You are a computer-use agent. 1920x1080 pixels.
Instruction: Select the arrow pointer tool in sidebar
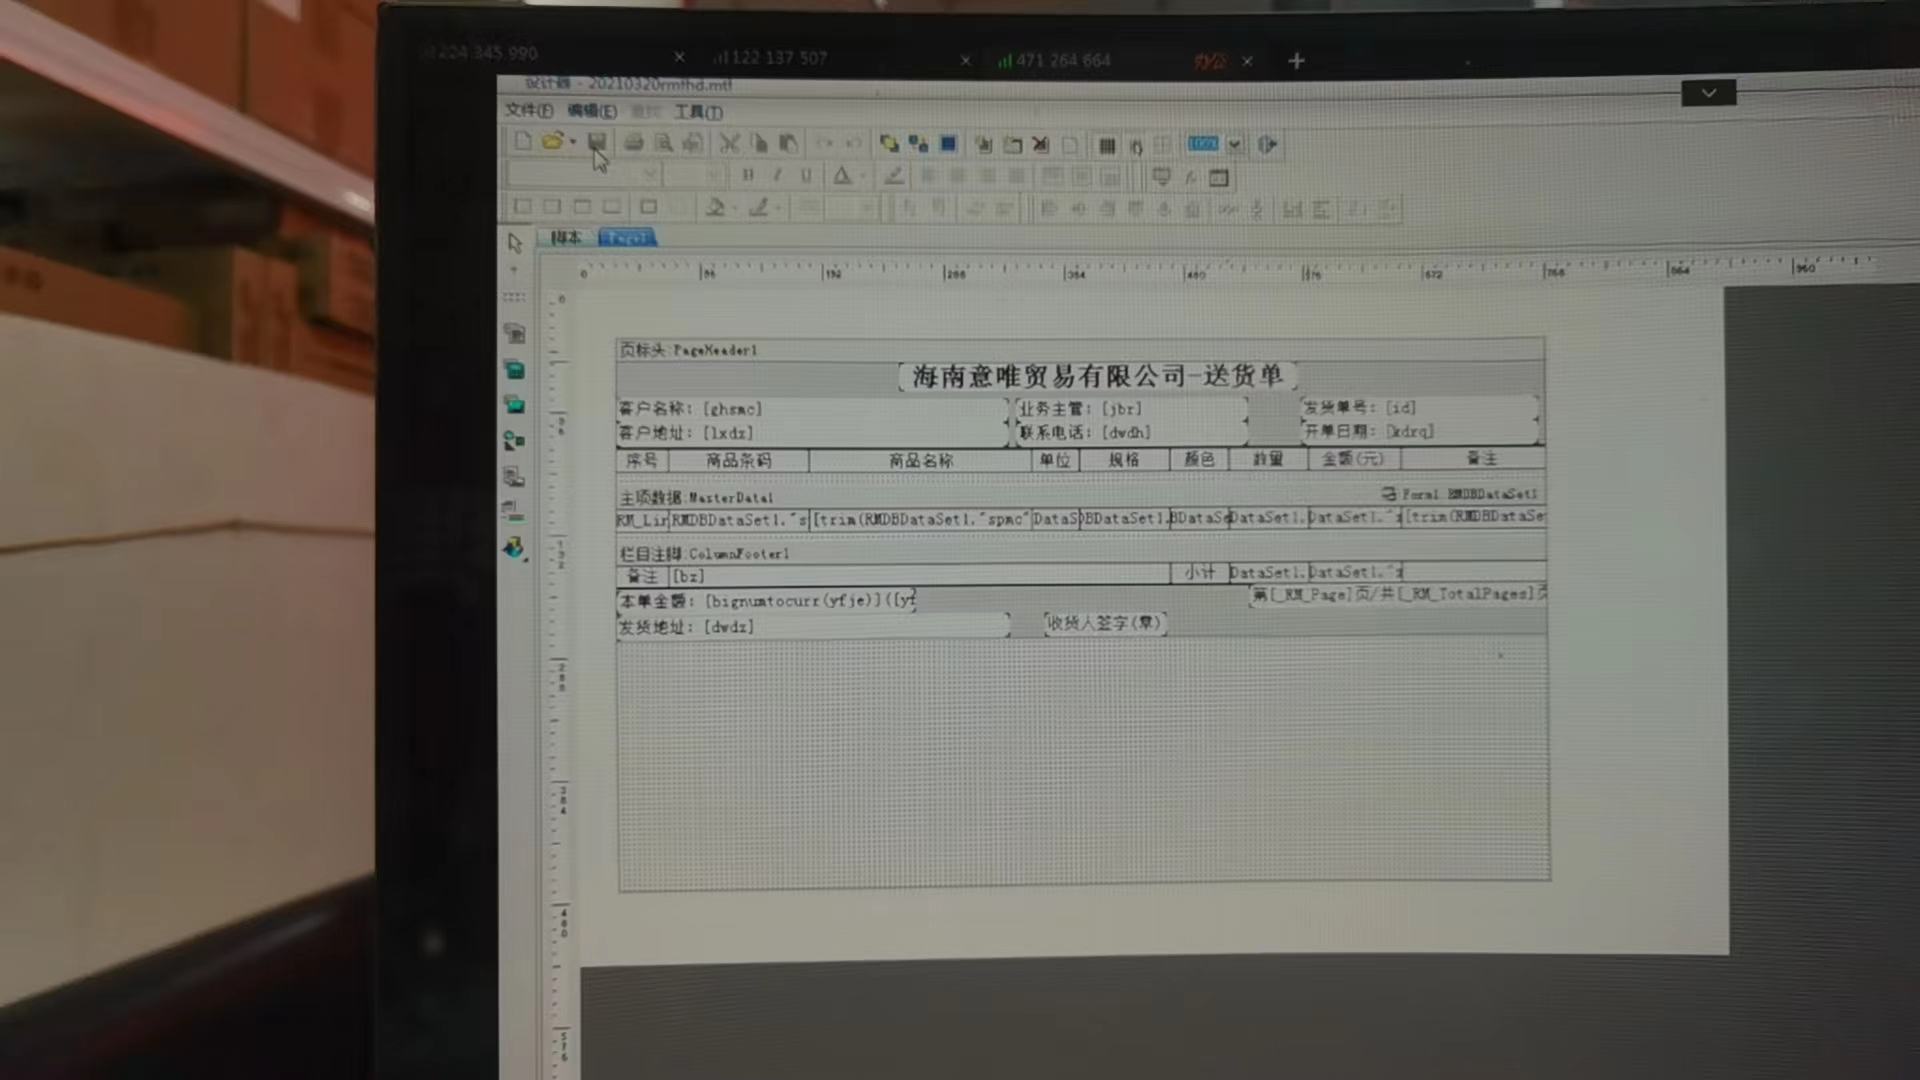pyautogui.click(x=515, y=243)
